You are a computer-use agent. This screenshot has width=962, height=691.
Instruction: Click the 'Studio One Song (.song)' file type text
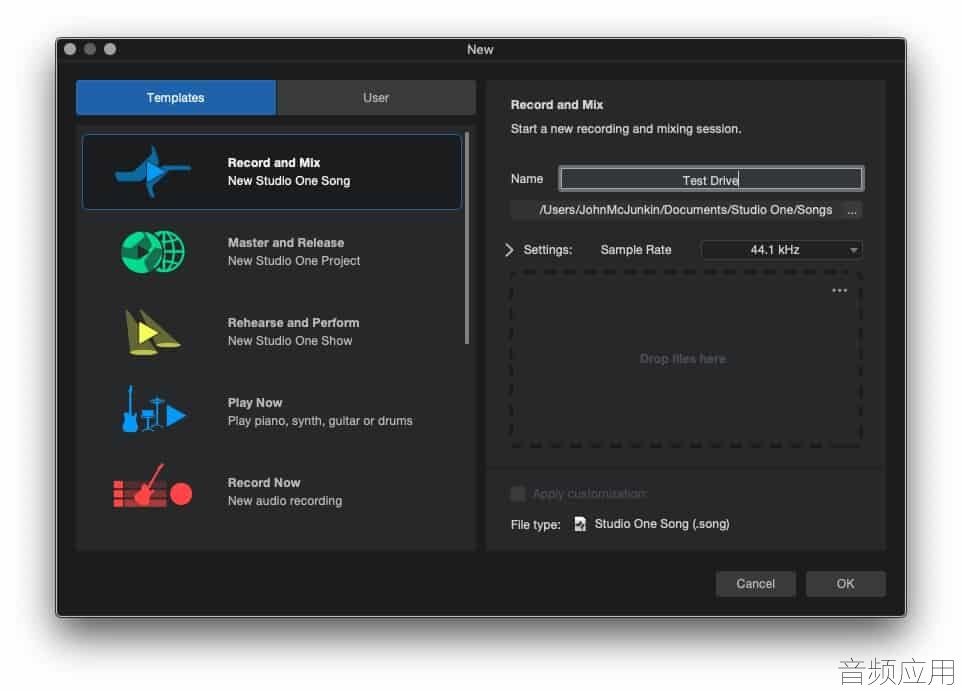pyautogui.click(x=662, y=524)
